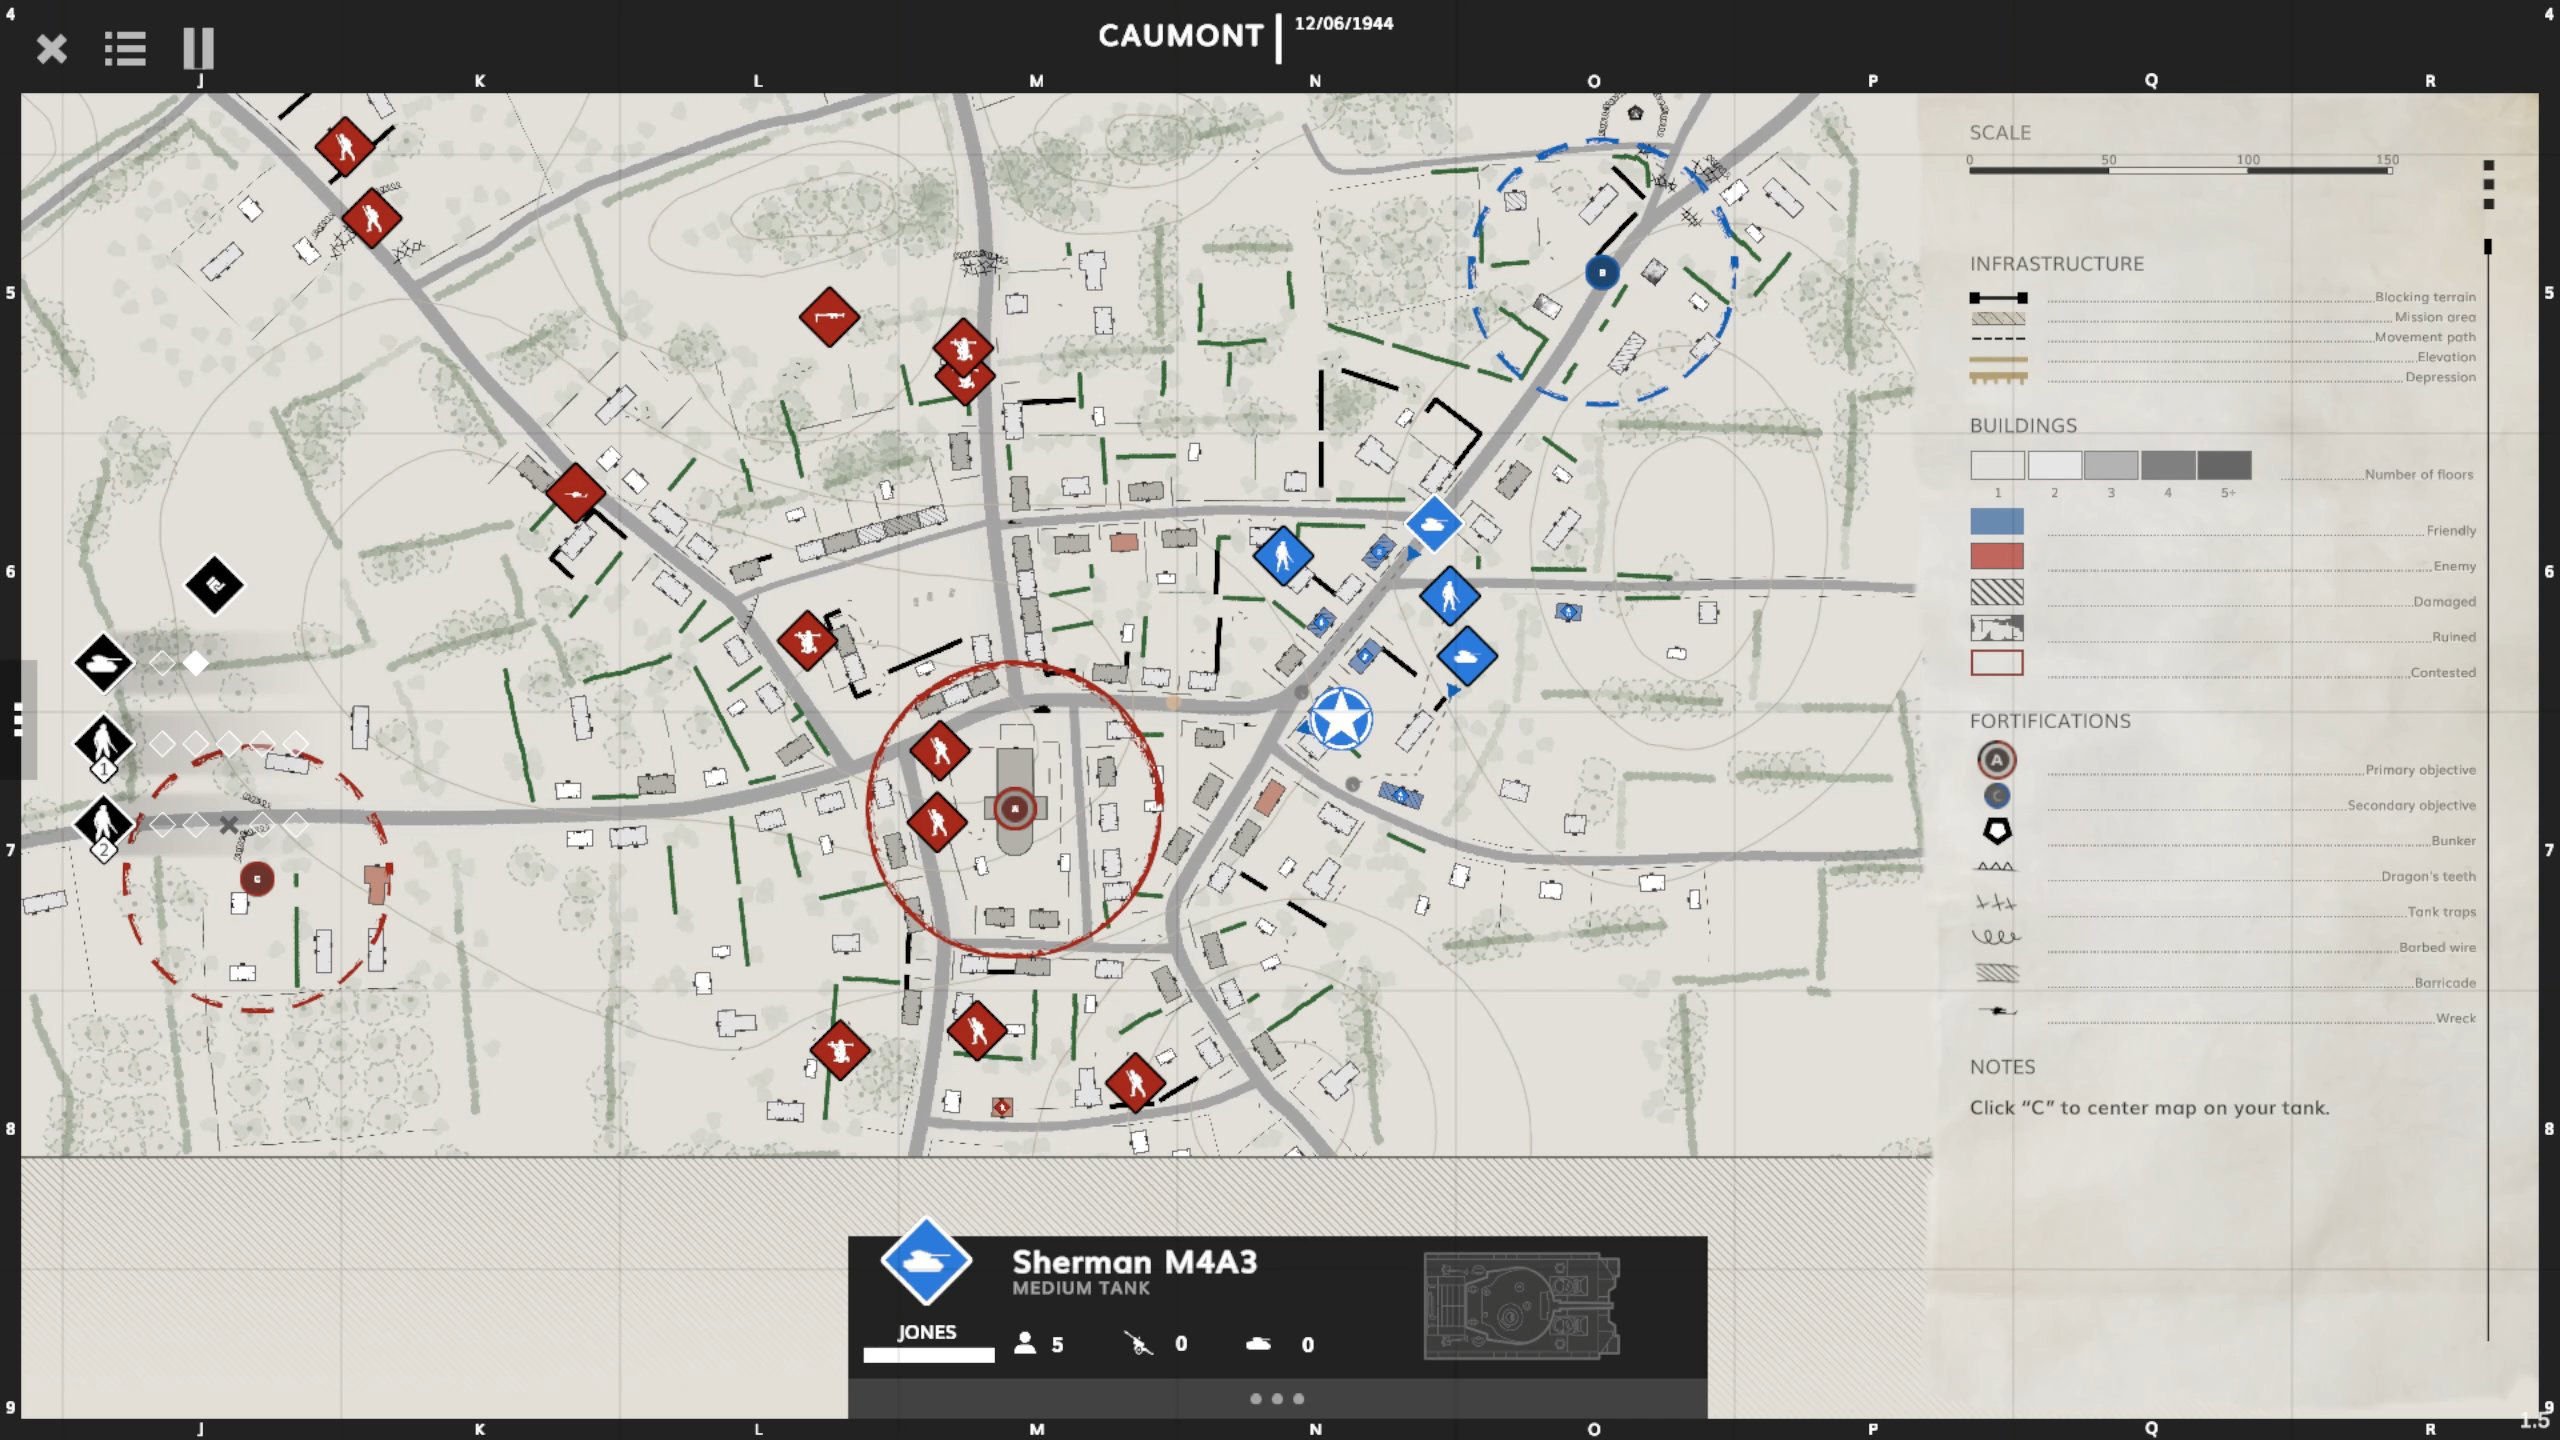Click the Bunker pentagon icon in the legend

[x=1997, y=831]
